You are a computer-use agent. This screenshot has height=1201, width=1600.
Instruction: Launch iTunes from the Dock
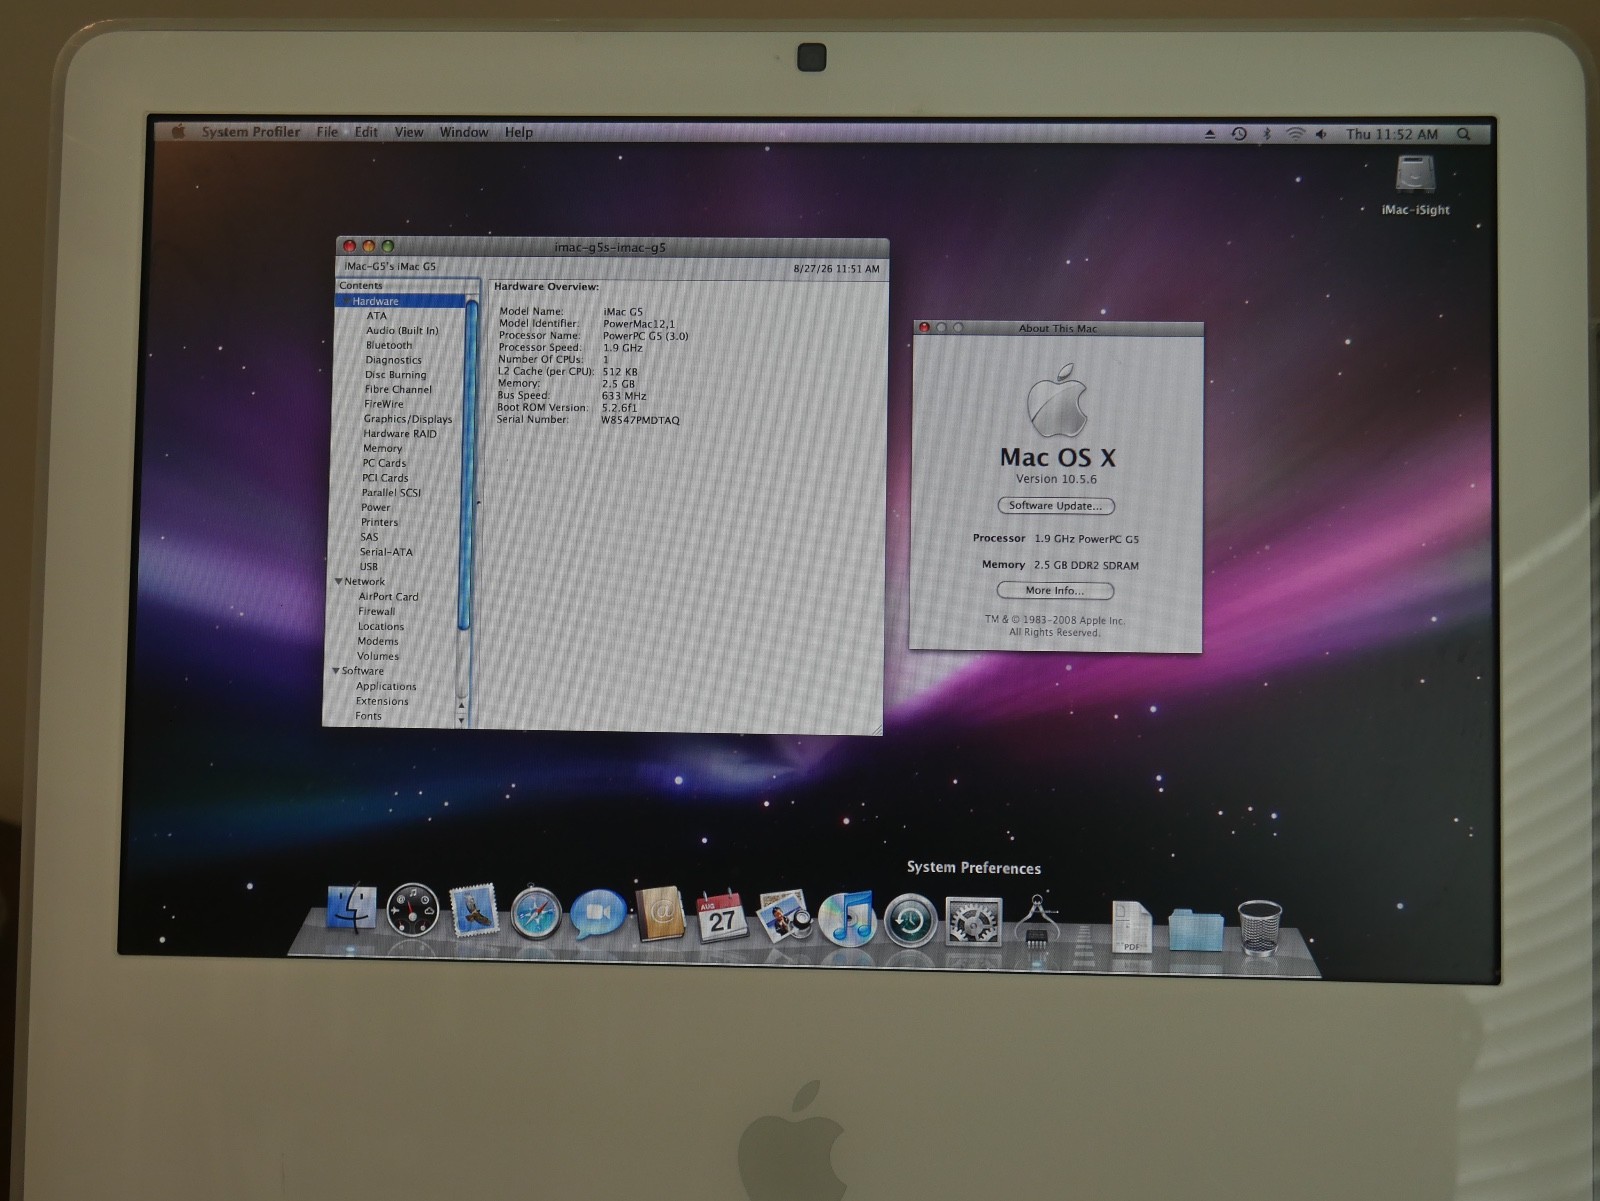point(847,918)
